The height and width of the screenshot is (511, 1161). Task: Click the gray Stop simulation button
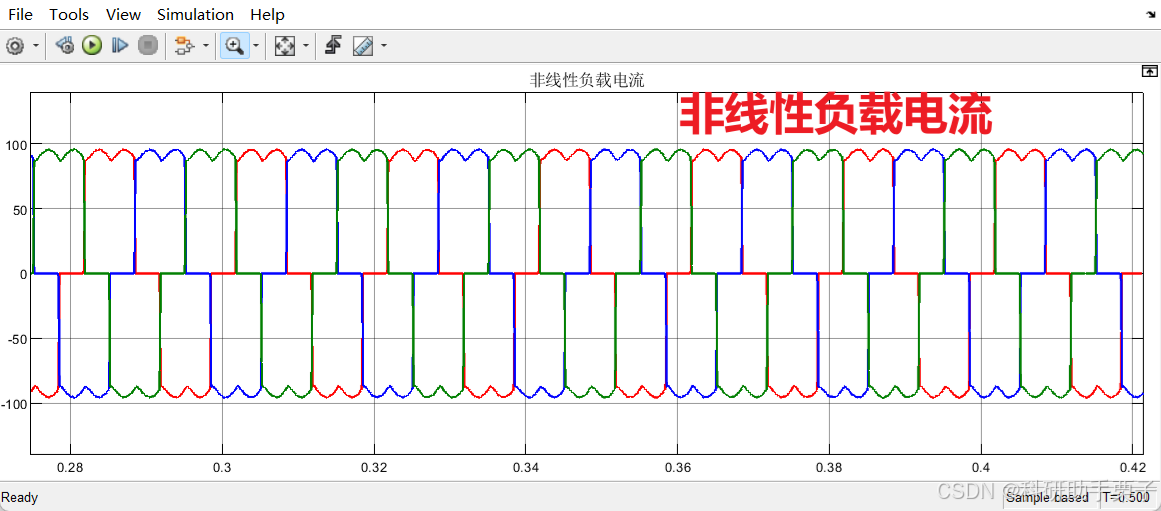pyautogui.click(x=148, y=46)
